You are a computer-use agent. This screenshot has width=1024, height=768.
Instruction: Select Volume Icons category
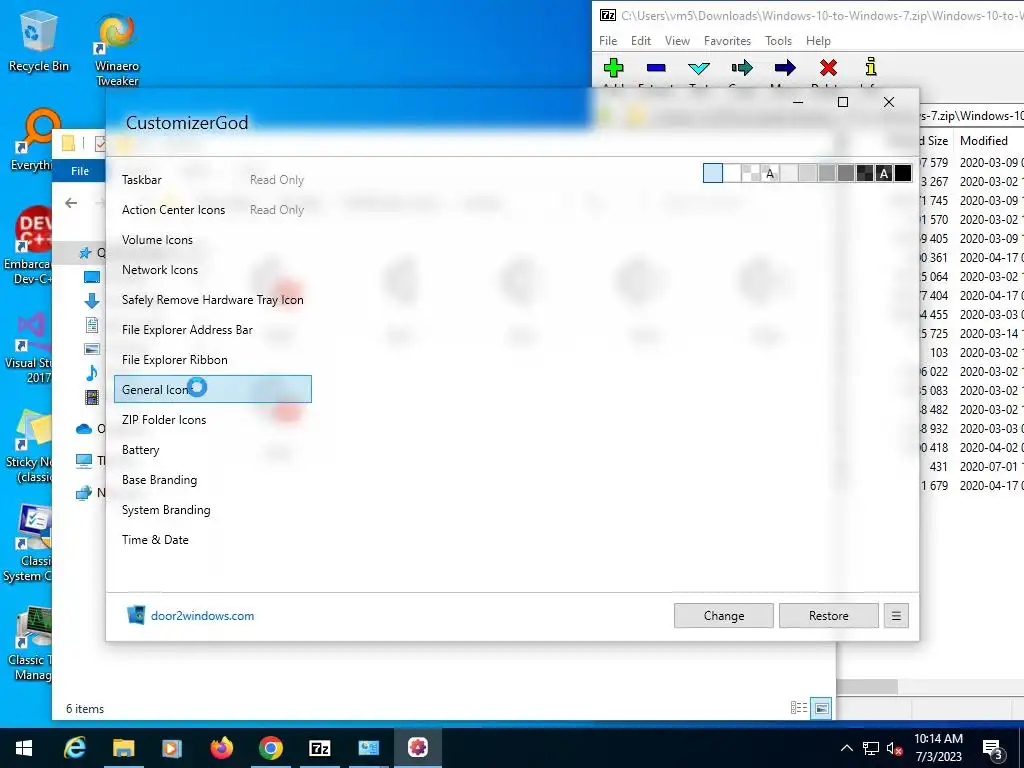(213, 240)
